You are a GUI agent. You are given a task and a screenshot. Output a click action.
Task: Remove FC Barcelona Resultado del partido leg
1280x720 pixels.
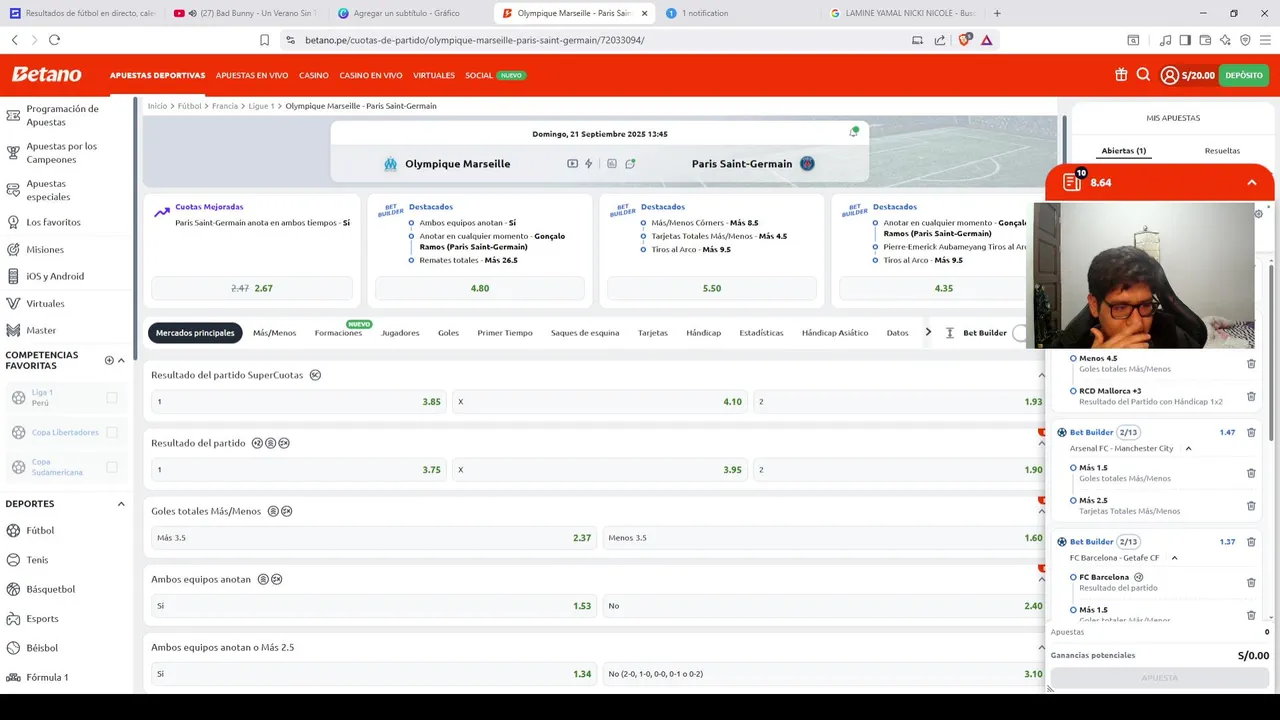[1251, 582]
